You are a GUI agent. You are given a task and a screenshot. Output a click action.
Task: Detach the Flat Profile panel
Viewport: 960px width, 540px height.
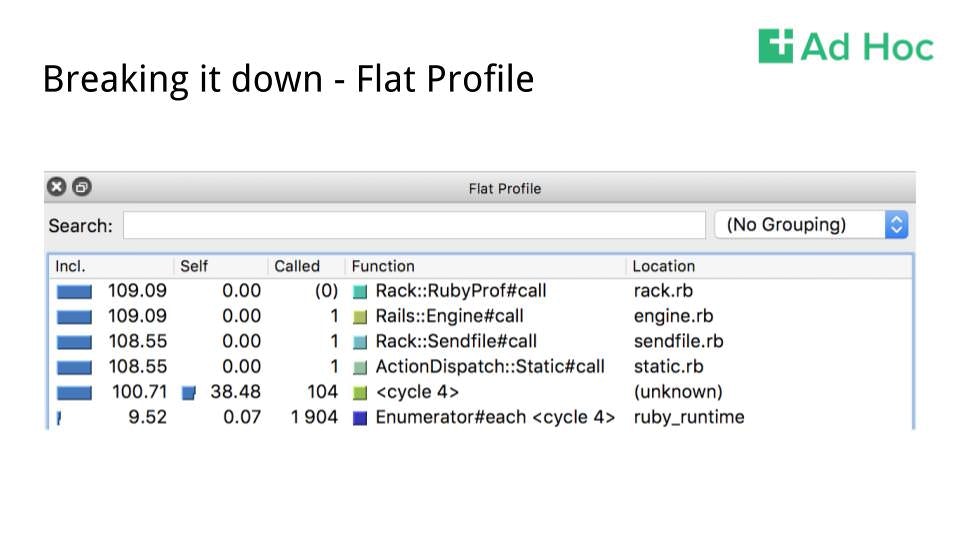click(82, 187)
